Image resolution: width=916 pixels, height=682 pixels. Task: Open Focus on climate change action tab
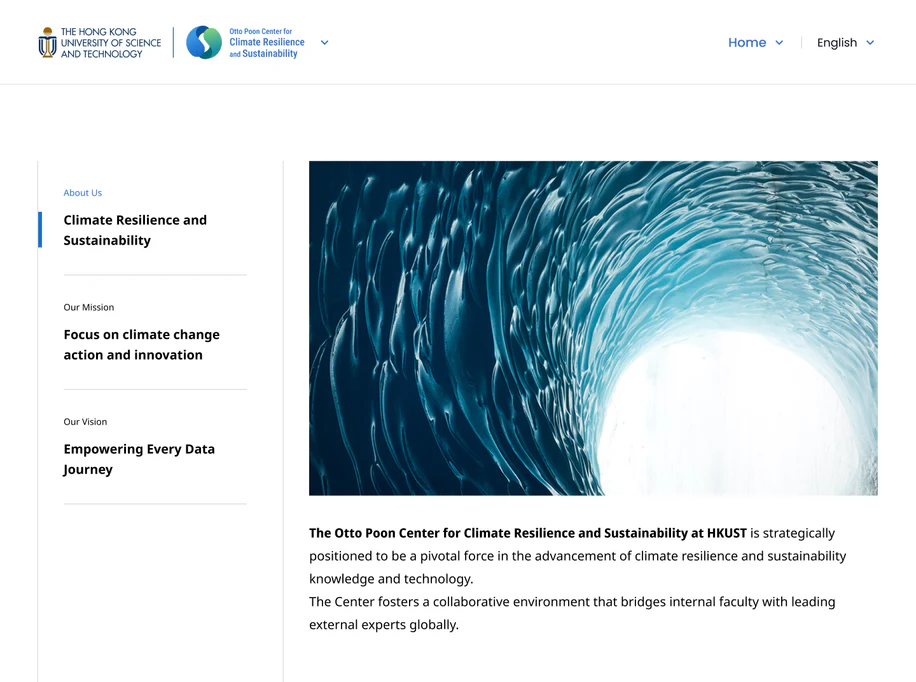(141, 345)
